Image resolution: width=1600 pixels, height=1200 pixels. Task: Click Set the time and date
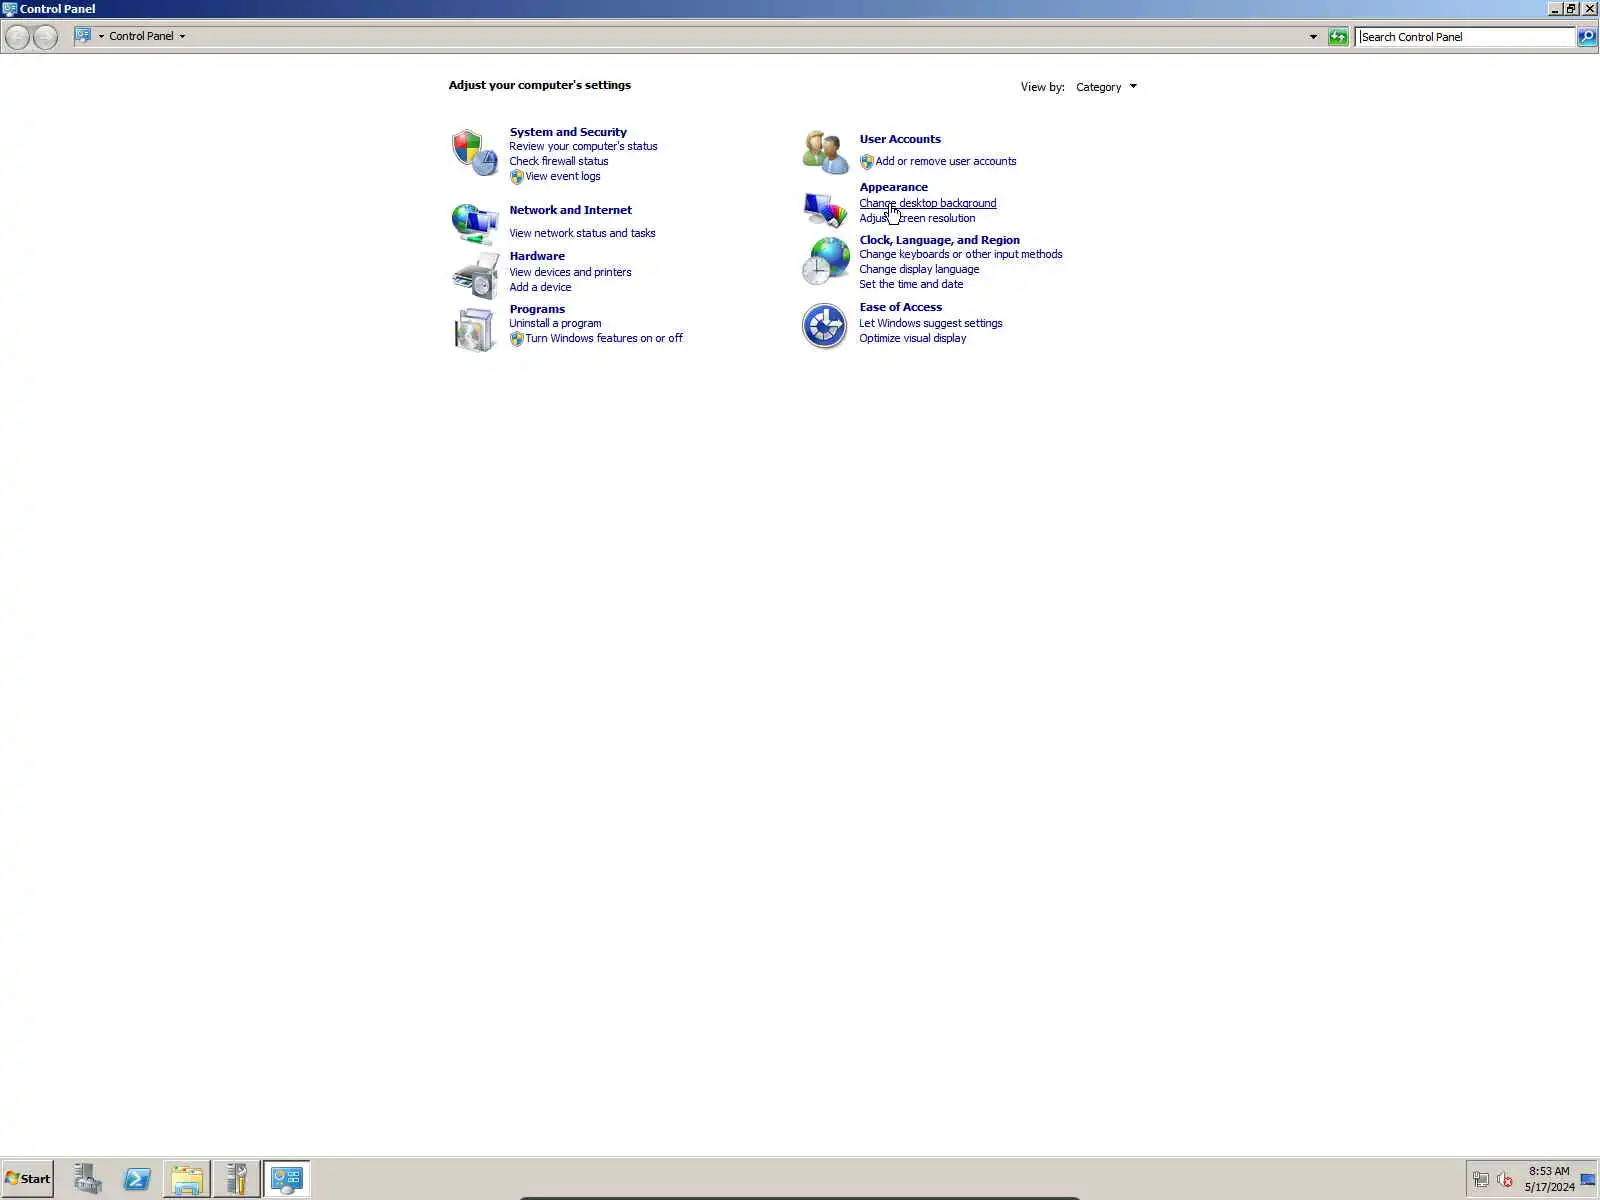tap(911, 284)
